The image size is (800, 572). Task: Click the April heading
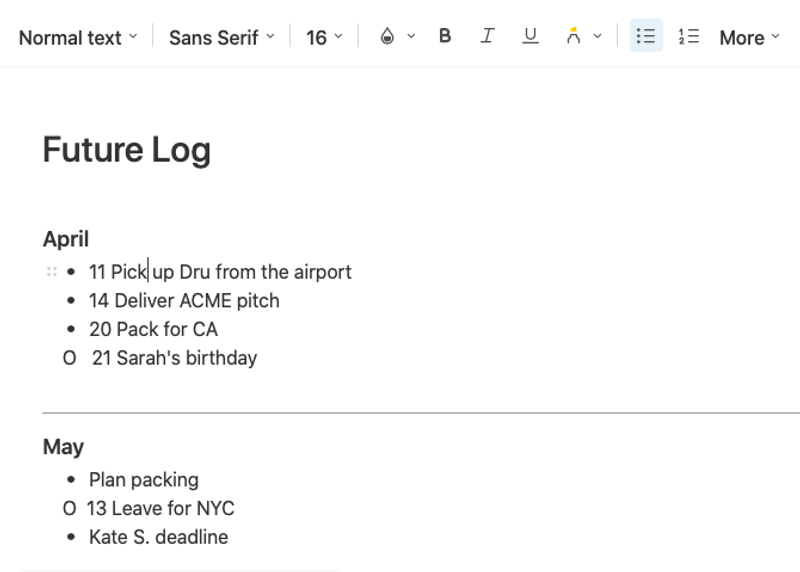(x=66, y=239)
